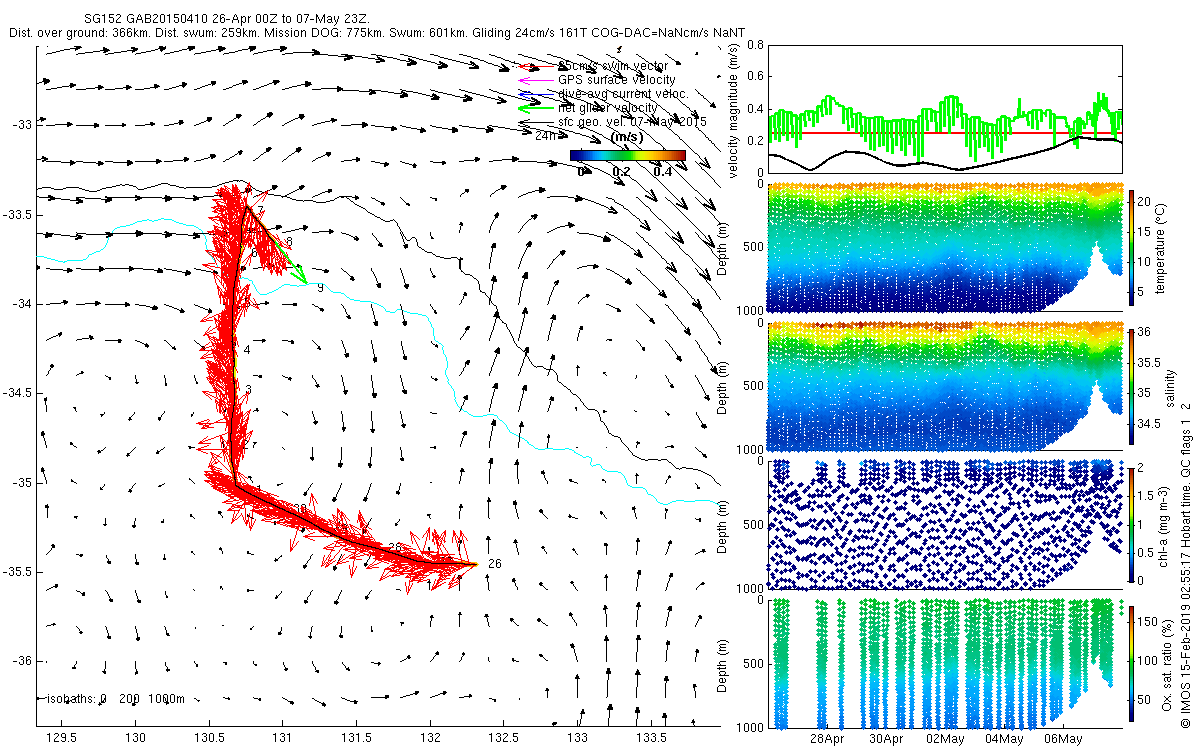Click the temperature colorbar
This screenshot has height=750, width=1200.
(1132, 246)
